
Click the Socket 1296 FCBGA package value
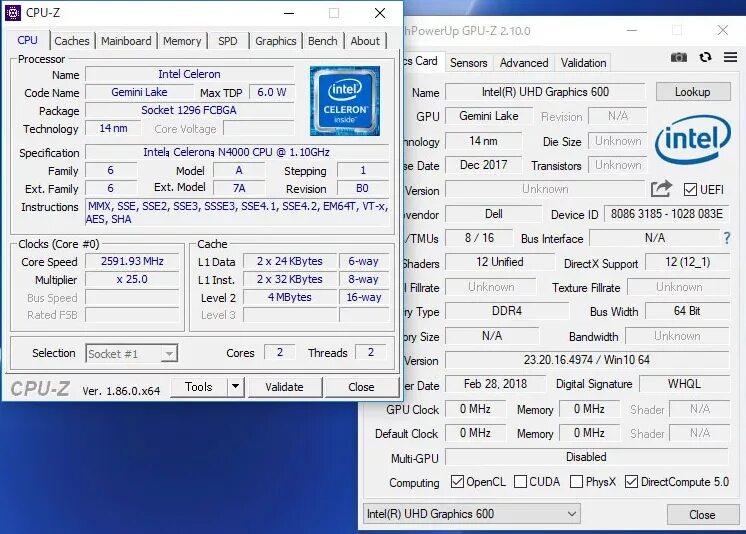pyautogui.click(x=189, y=110)
